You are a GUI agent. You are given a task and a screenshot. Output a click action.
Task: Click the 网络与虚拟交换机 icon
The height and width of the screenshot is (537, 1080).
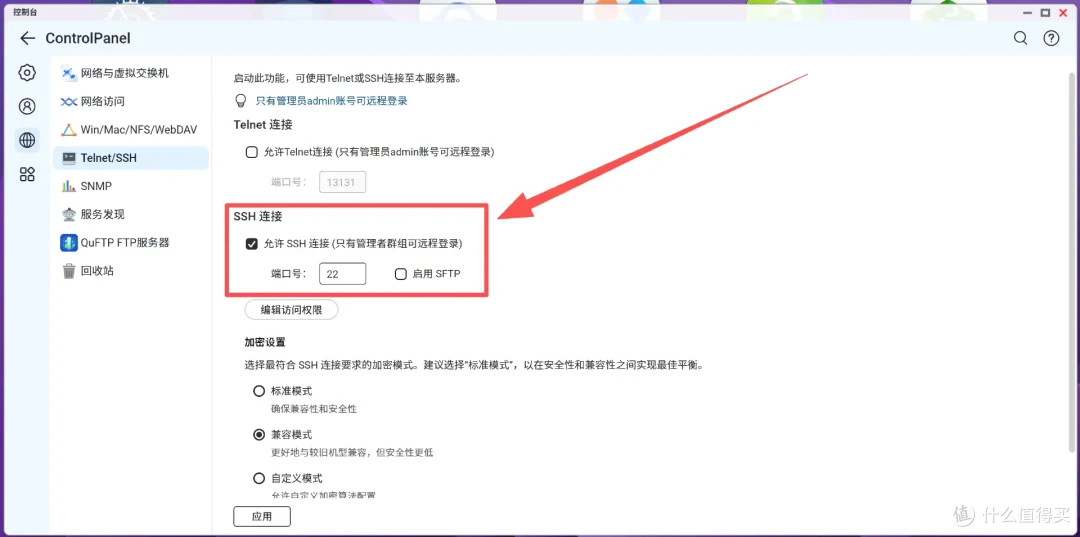click(69, 73)
